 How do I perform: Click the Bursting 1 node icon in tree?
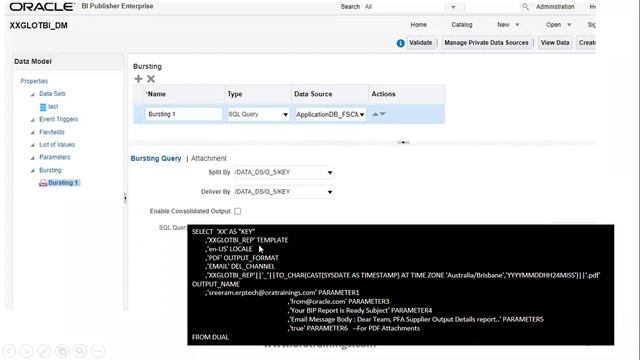tap(43, 183)
